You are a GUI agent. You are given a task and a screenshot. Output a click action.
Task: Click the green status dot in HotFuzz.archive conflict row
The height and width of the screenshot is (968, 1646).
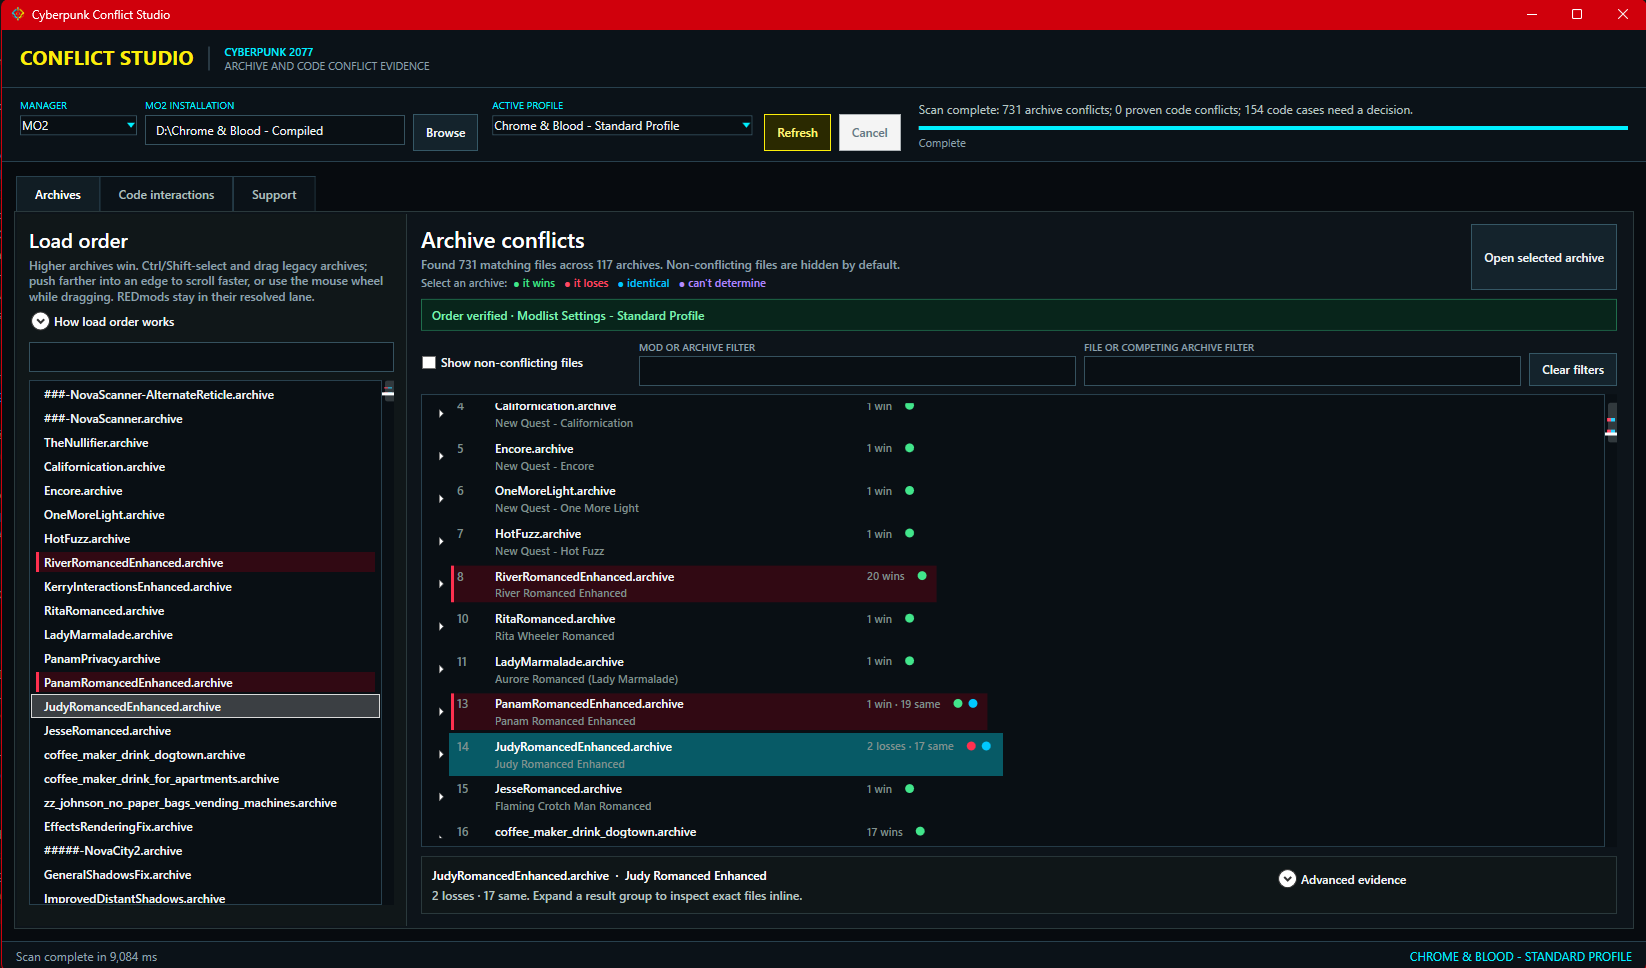tap(909, 533)
